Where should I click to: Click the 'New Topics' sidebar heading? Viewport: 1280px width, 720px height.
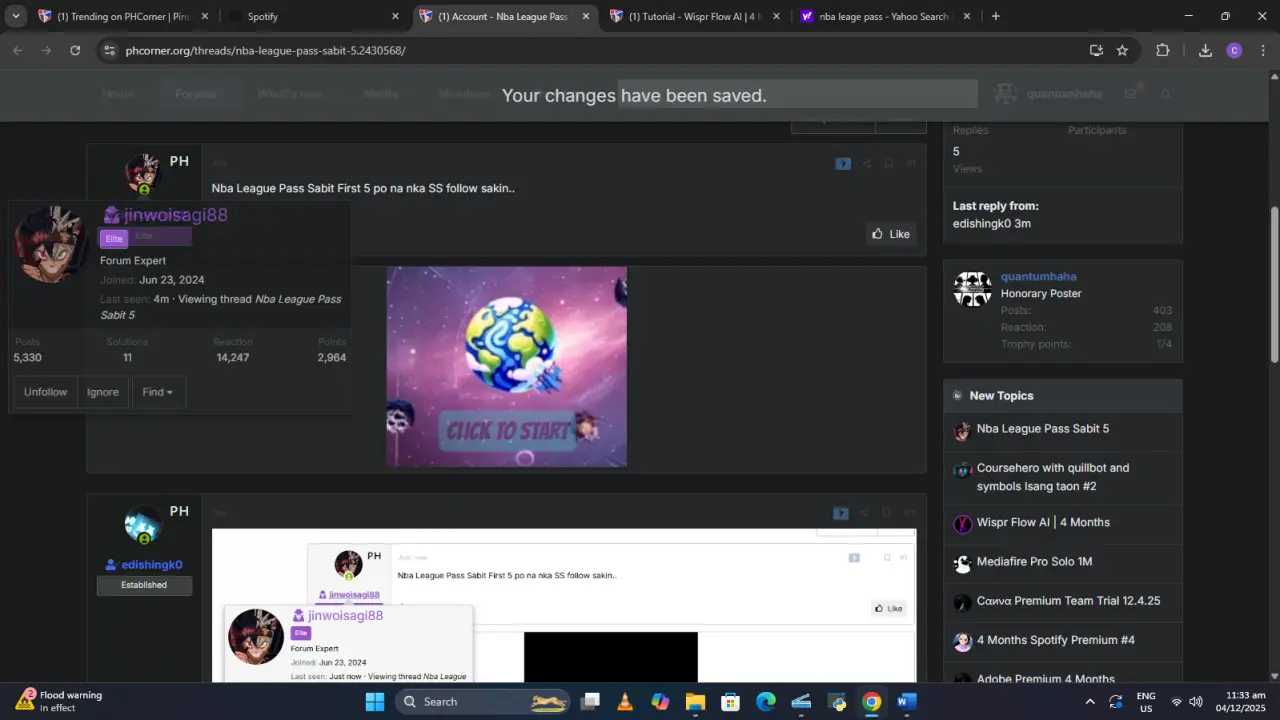(1001, 396)
